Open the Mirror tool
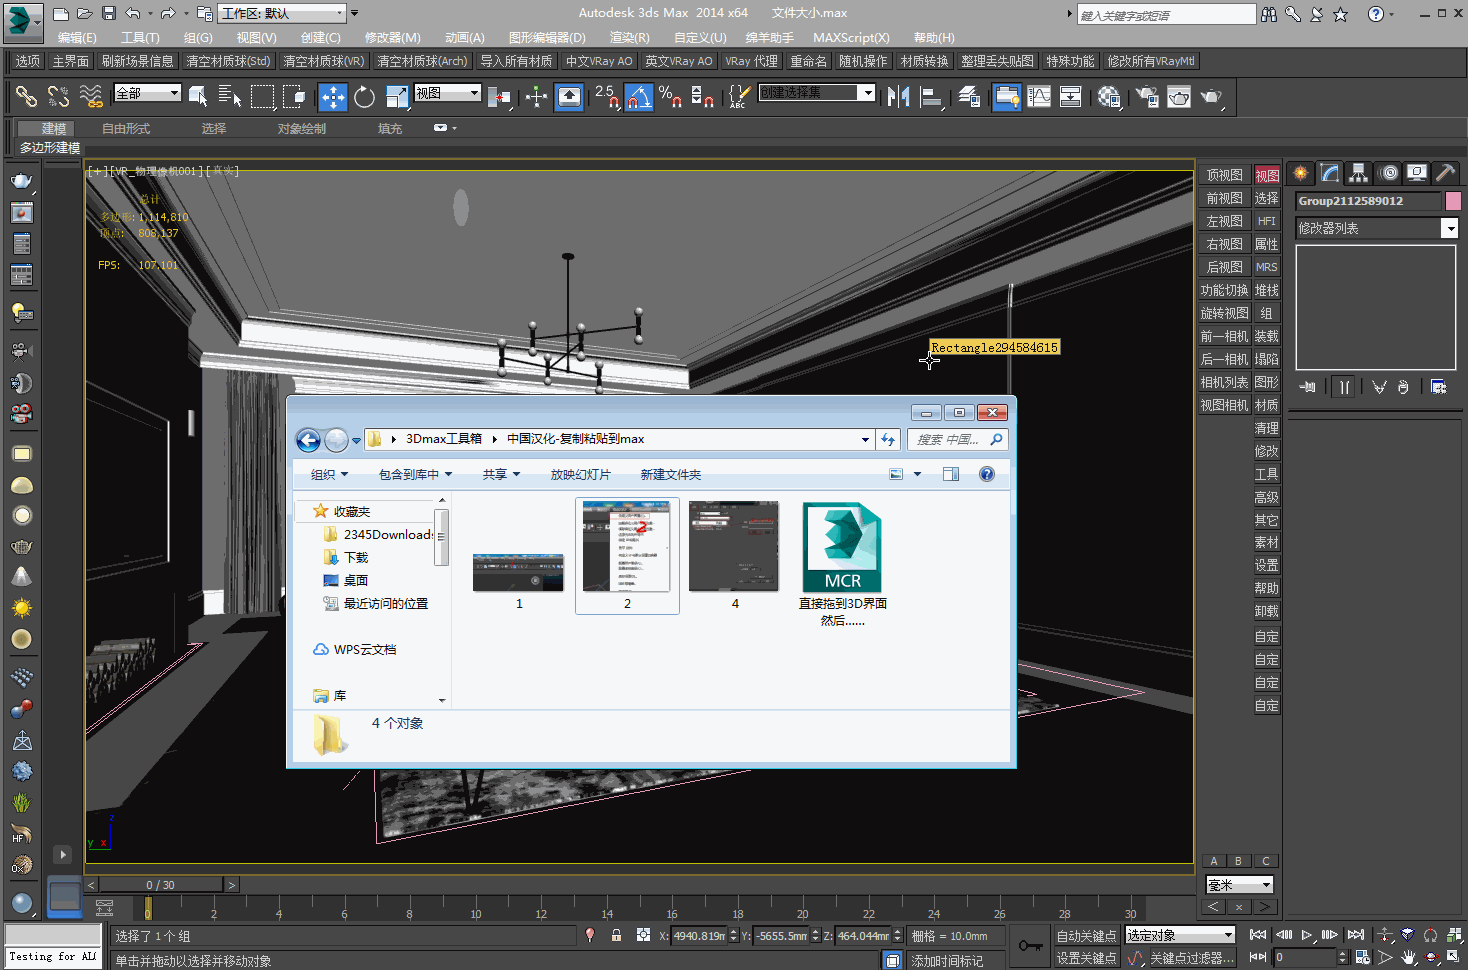The image size is (1468, 970). pos(898,97)
